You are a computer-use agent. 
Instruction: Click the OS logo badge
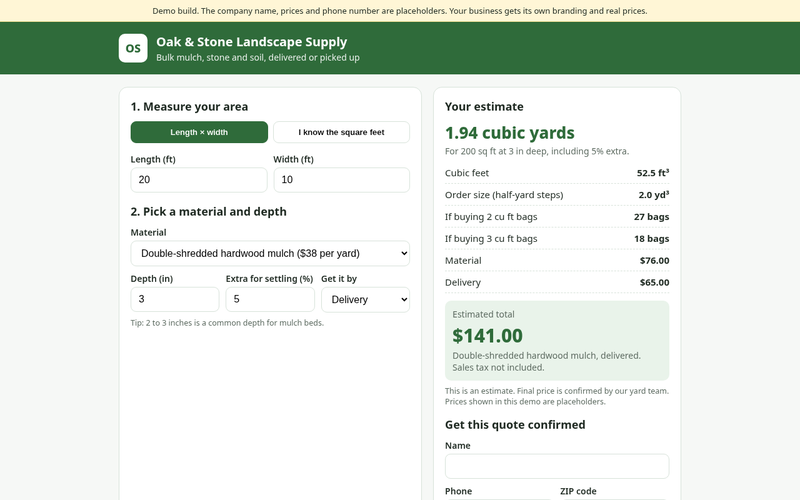click(133, 48)
